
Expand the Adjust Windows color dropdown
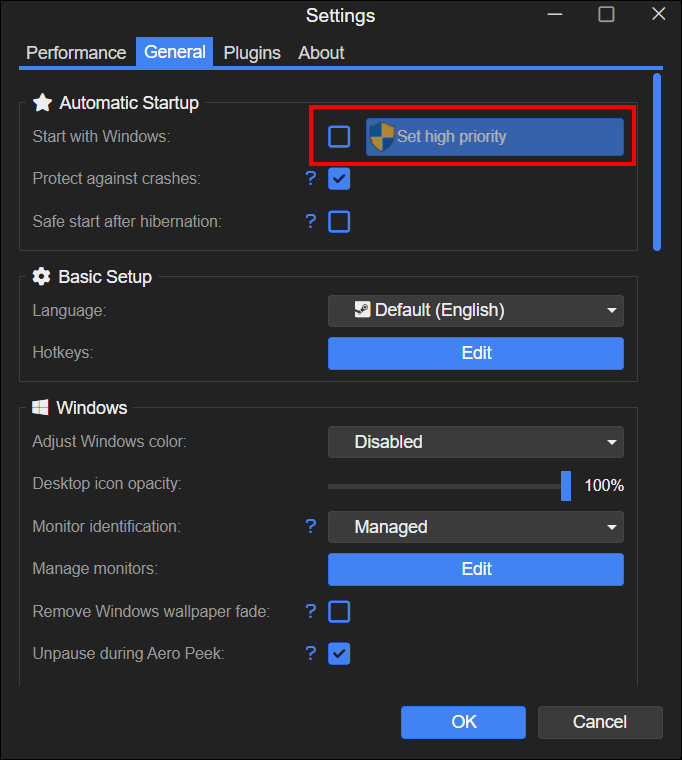476,442
